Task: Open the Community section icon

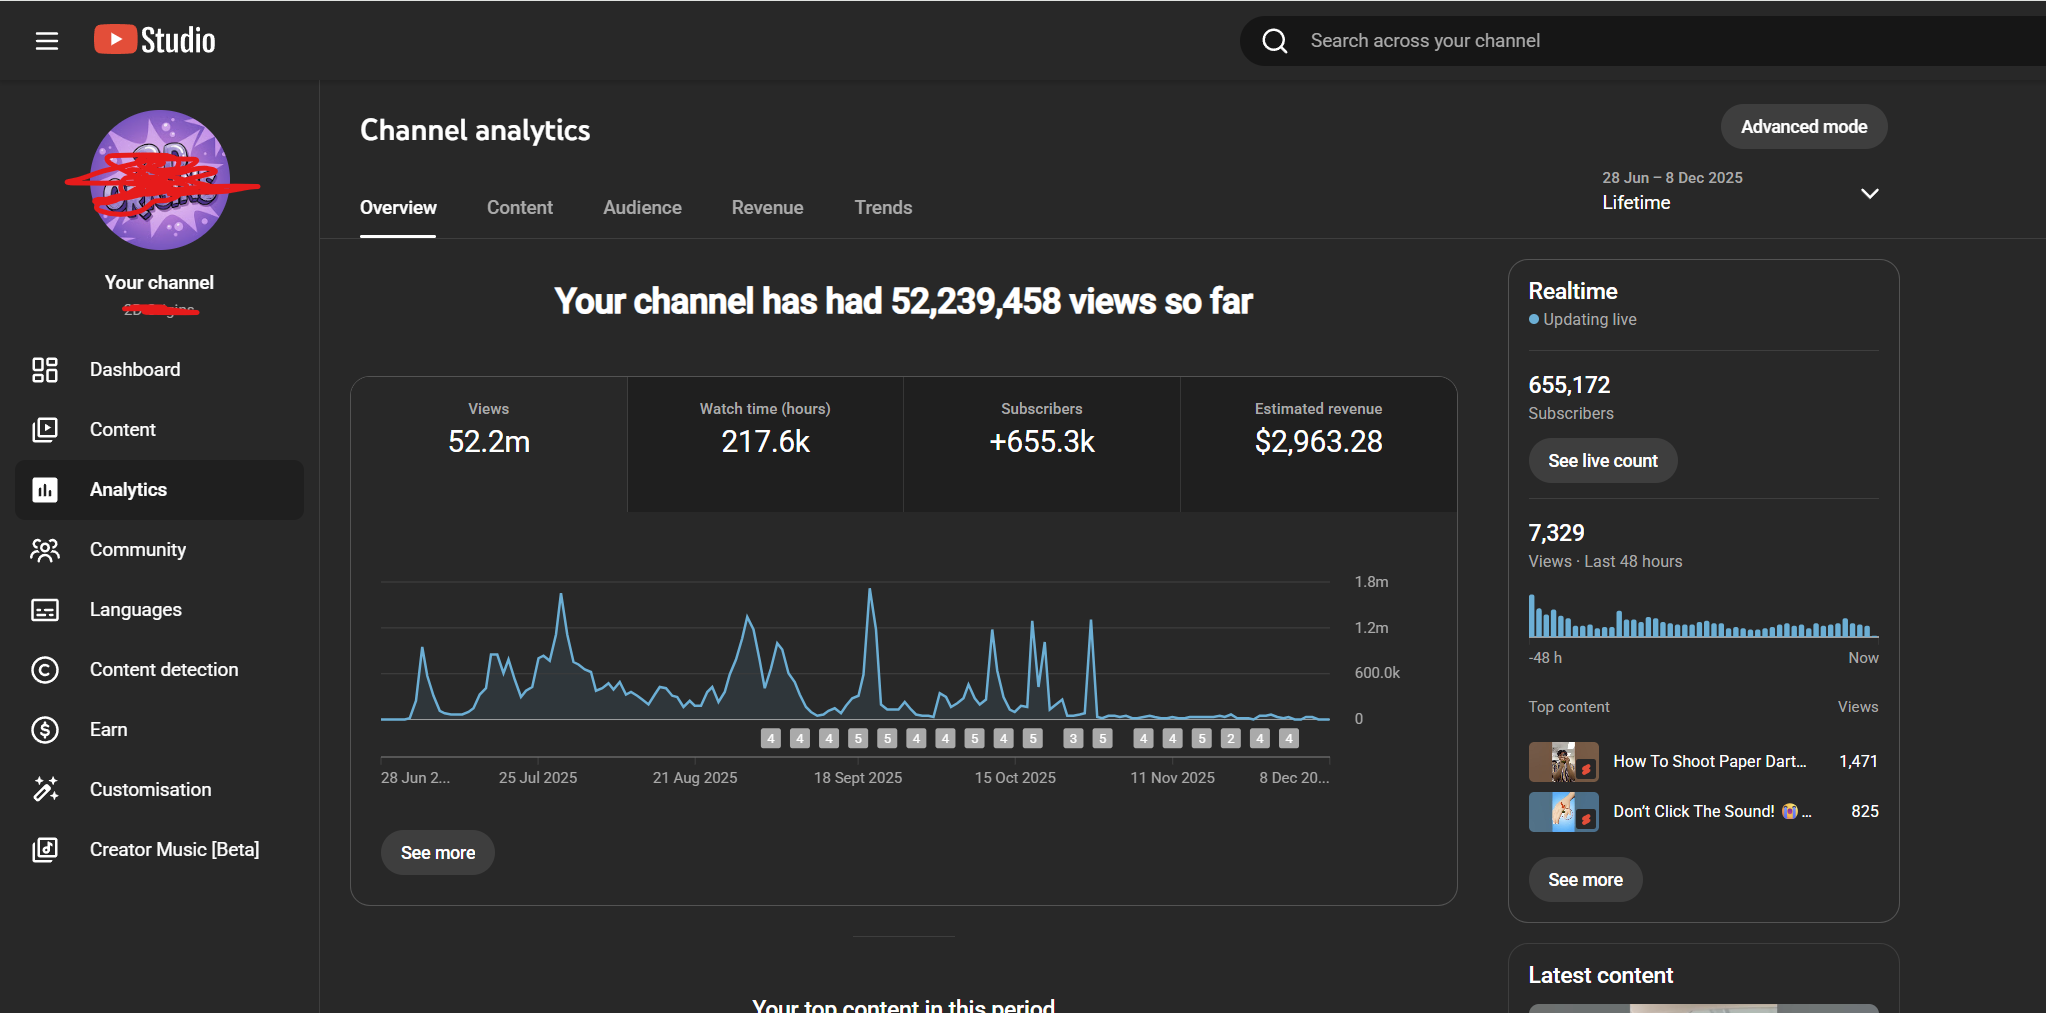Action: pyautogui.click(x=45, y=550)
